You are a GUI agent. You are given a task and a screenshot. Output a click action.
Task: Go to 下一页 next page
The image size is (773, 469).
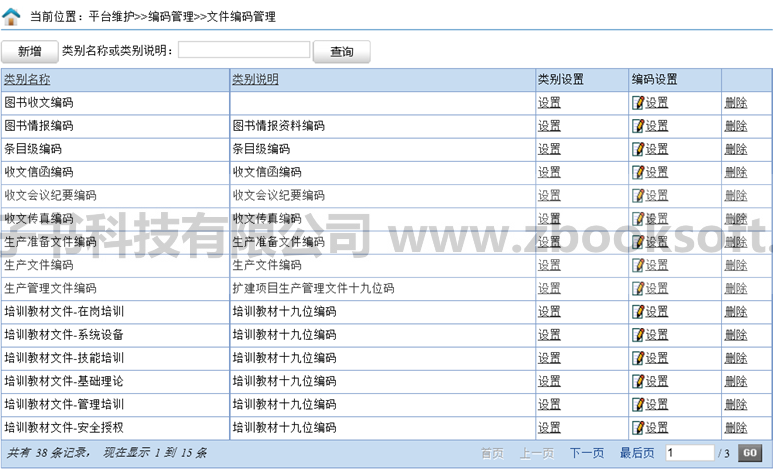pyautogui.click(x=587, y=453)
